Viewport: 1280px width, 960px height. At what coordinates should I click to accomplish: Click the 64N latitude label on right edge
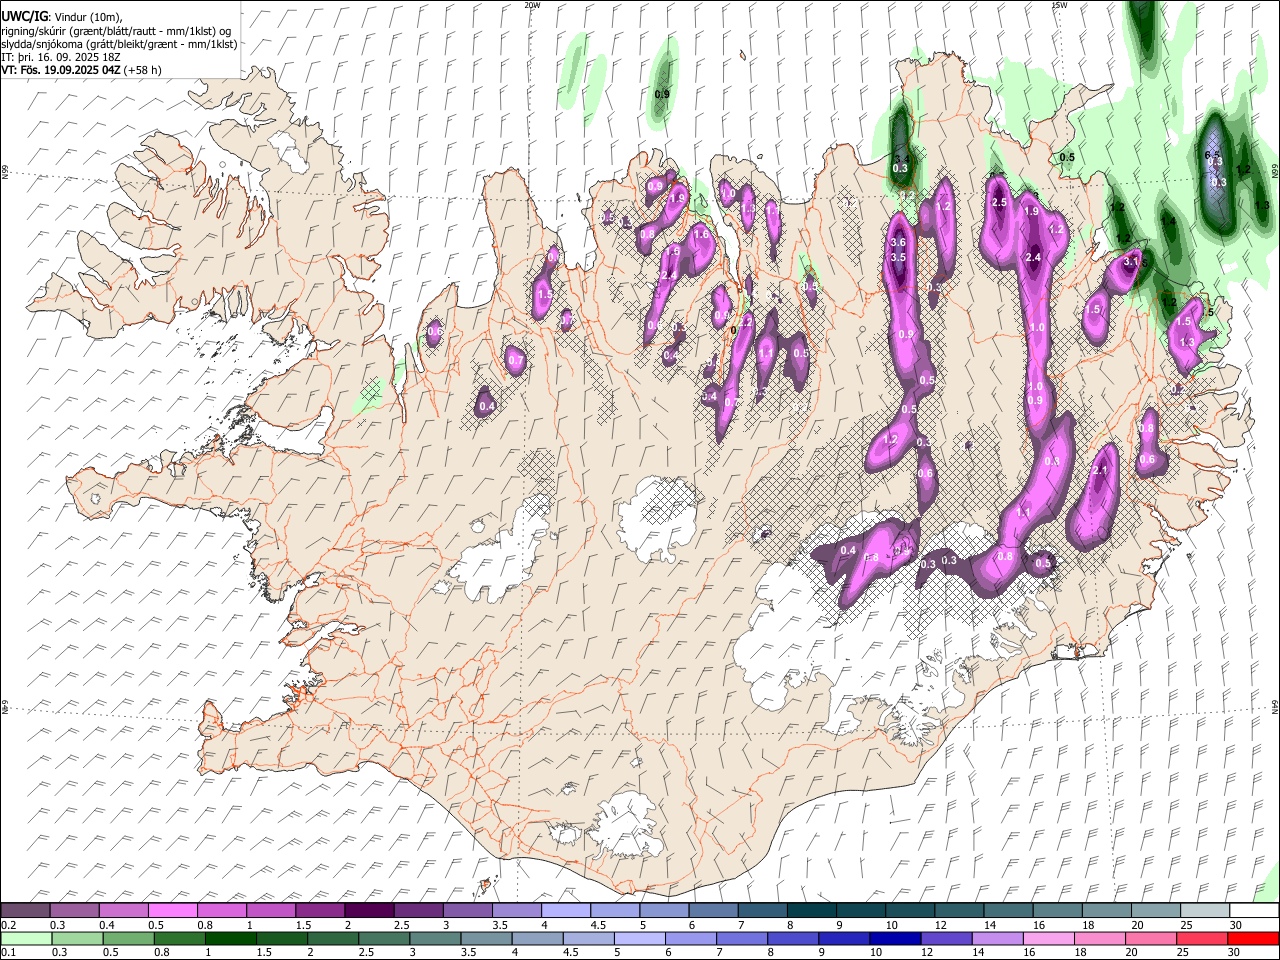tap(1275, 706)
